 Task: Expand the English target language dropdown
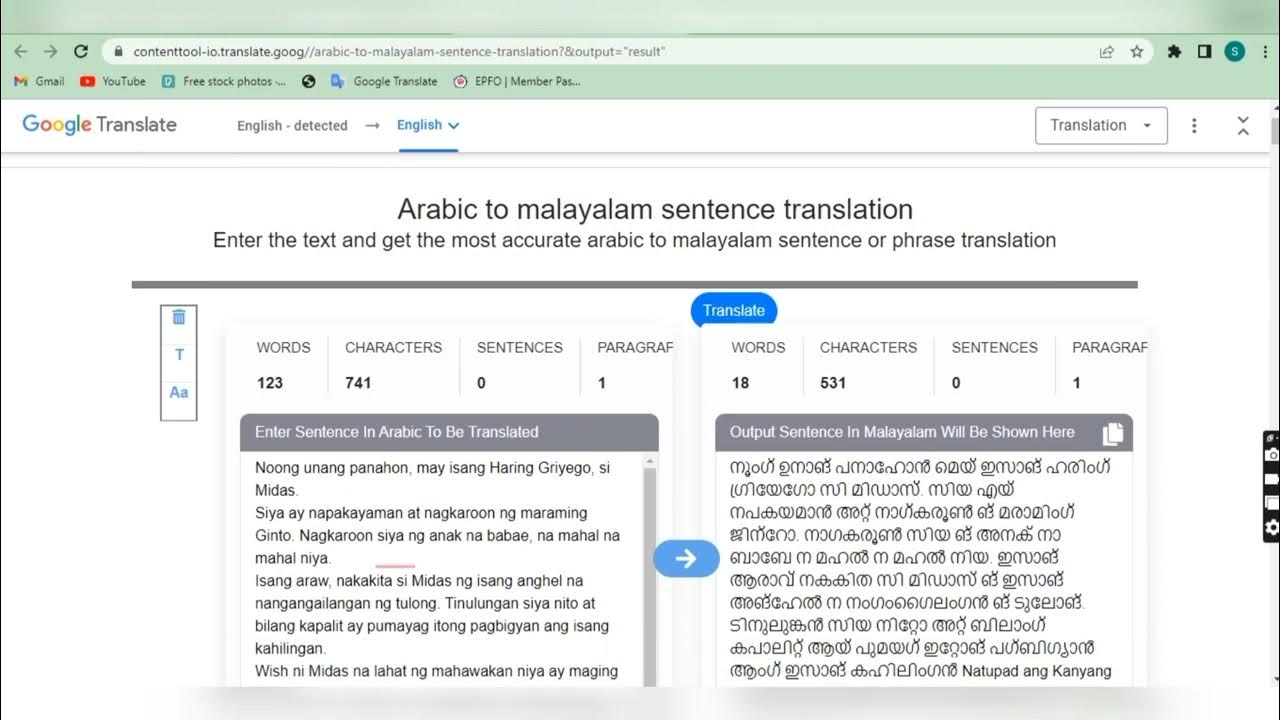point(428,125)
